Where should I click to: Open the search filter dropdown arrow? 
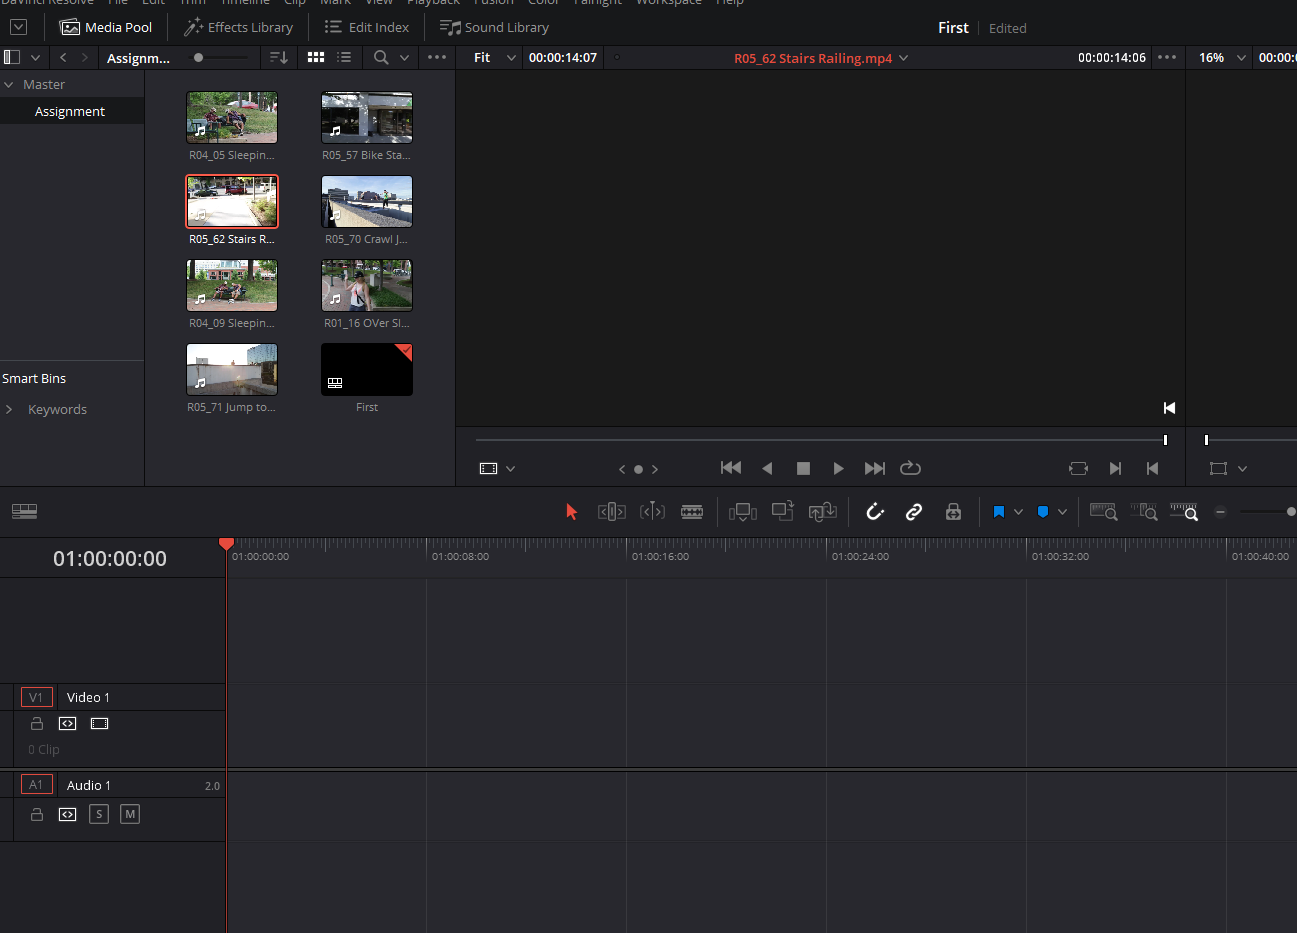[x=404, y=57]
